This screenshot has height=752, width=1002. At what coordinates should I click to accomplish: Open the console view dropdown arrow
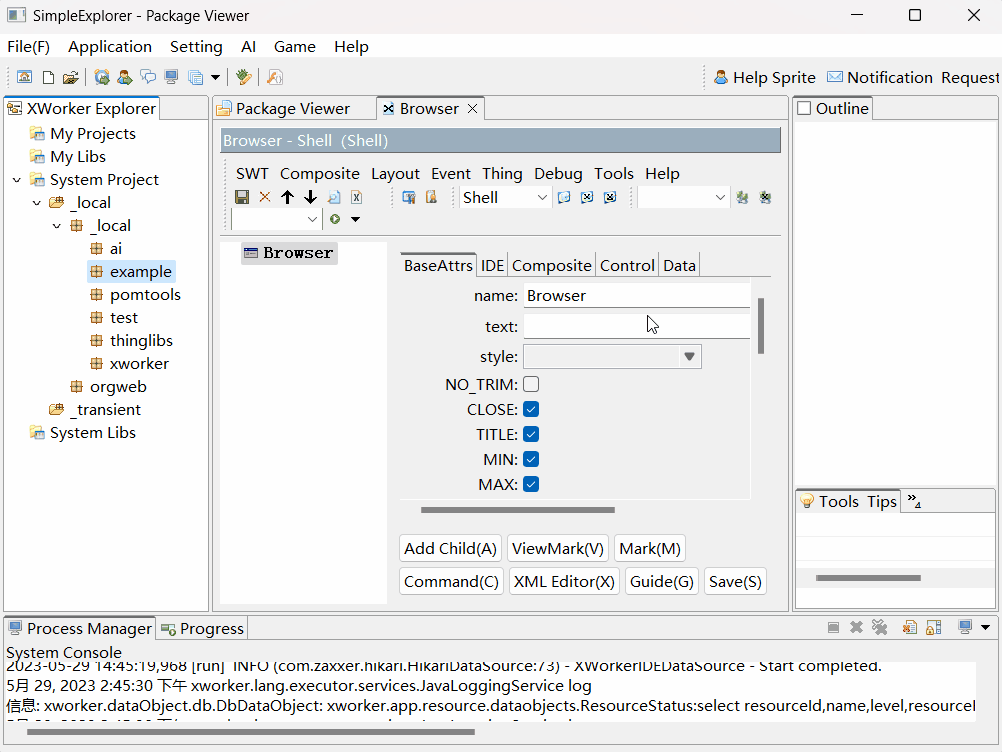pos(985,627)
